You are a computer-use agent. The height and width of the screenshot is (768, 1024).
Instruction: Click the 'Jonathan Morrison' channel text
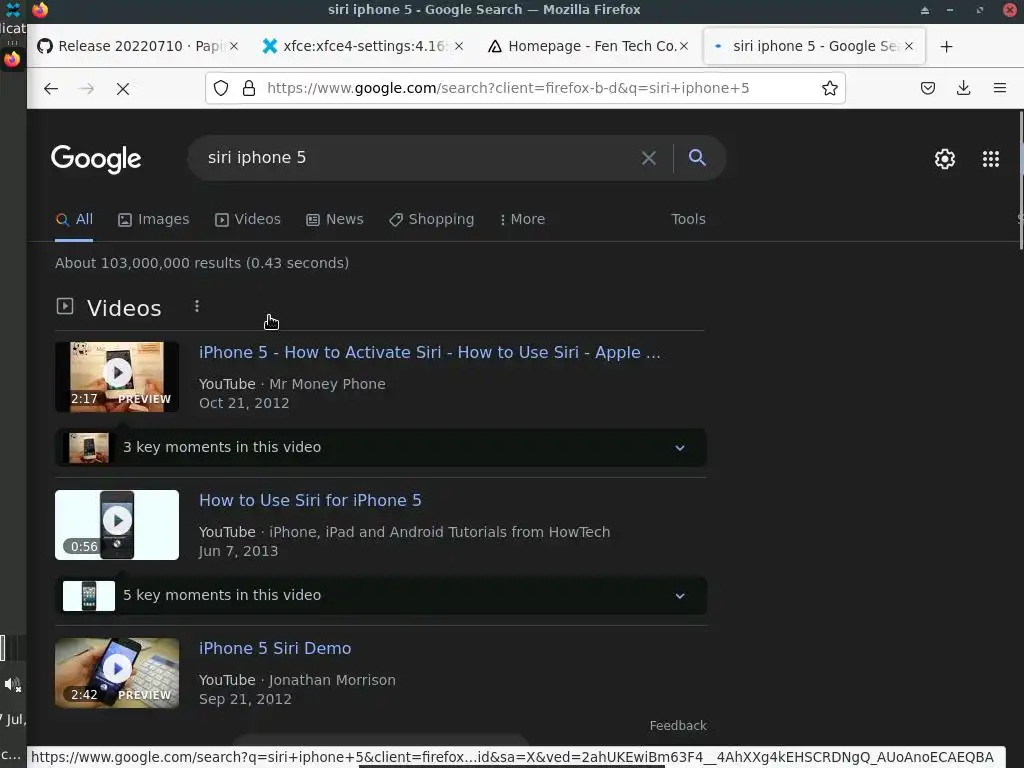point(332,680)
